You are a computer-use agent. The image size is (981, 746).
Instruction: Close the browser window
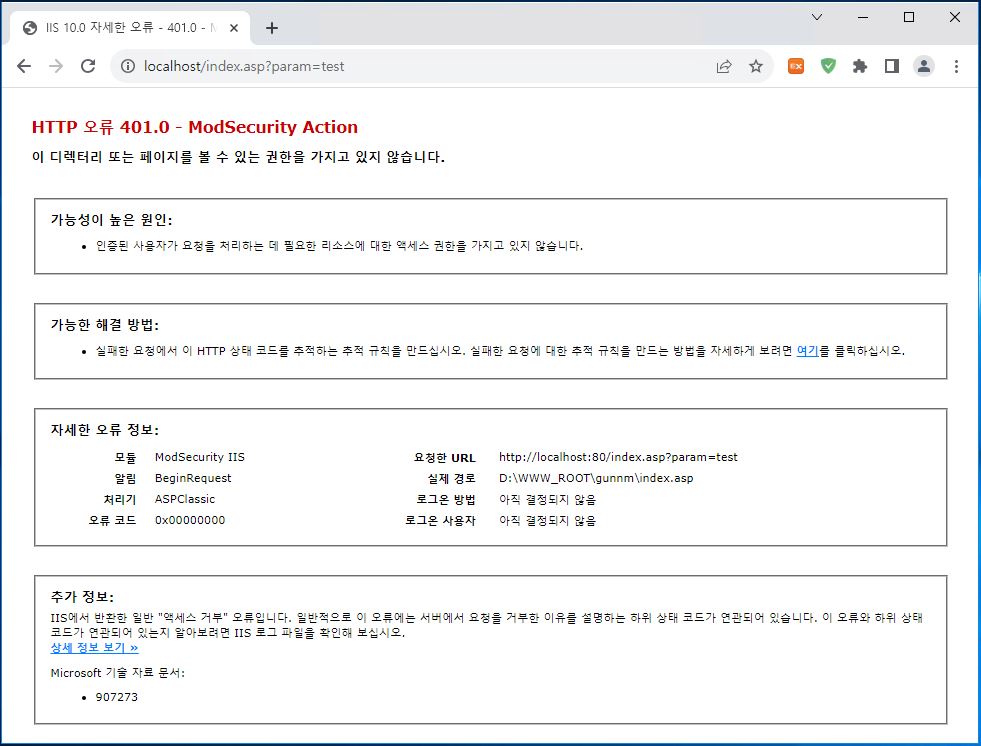[x=955, y=17]
